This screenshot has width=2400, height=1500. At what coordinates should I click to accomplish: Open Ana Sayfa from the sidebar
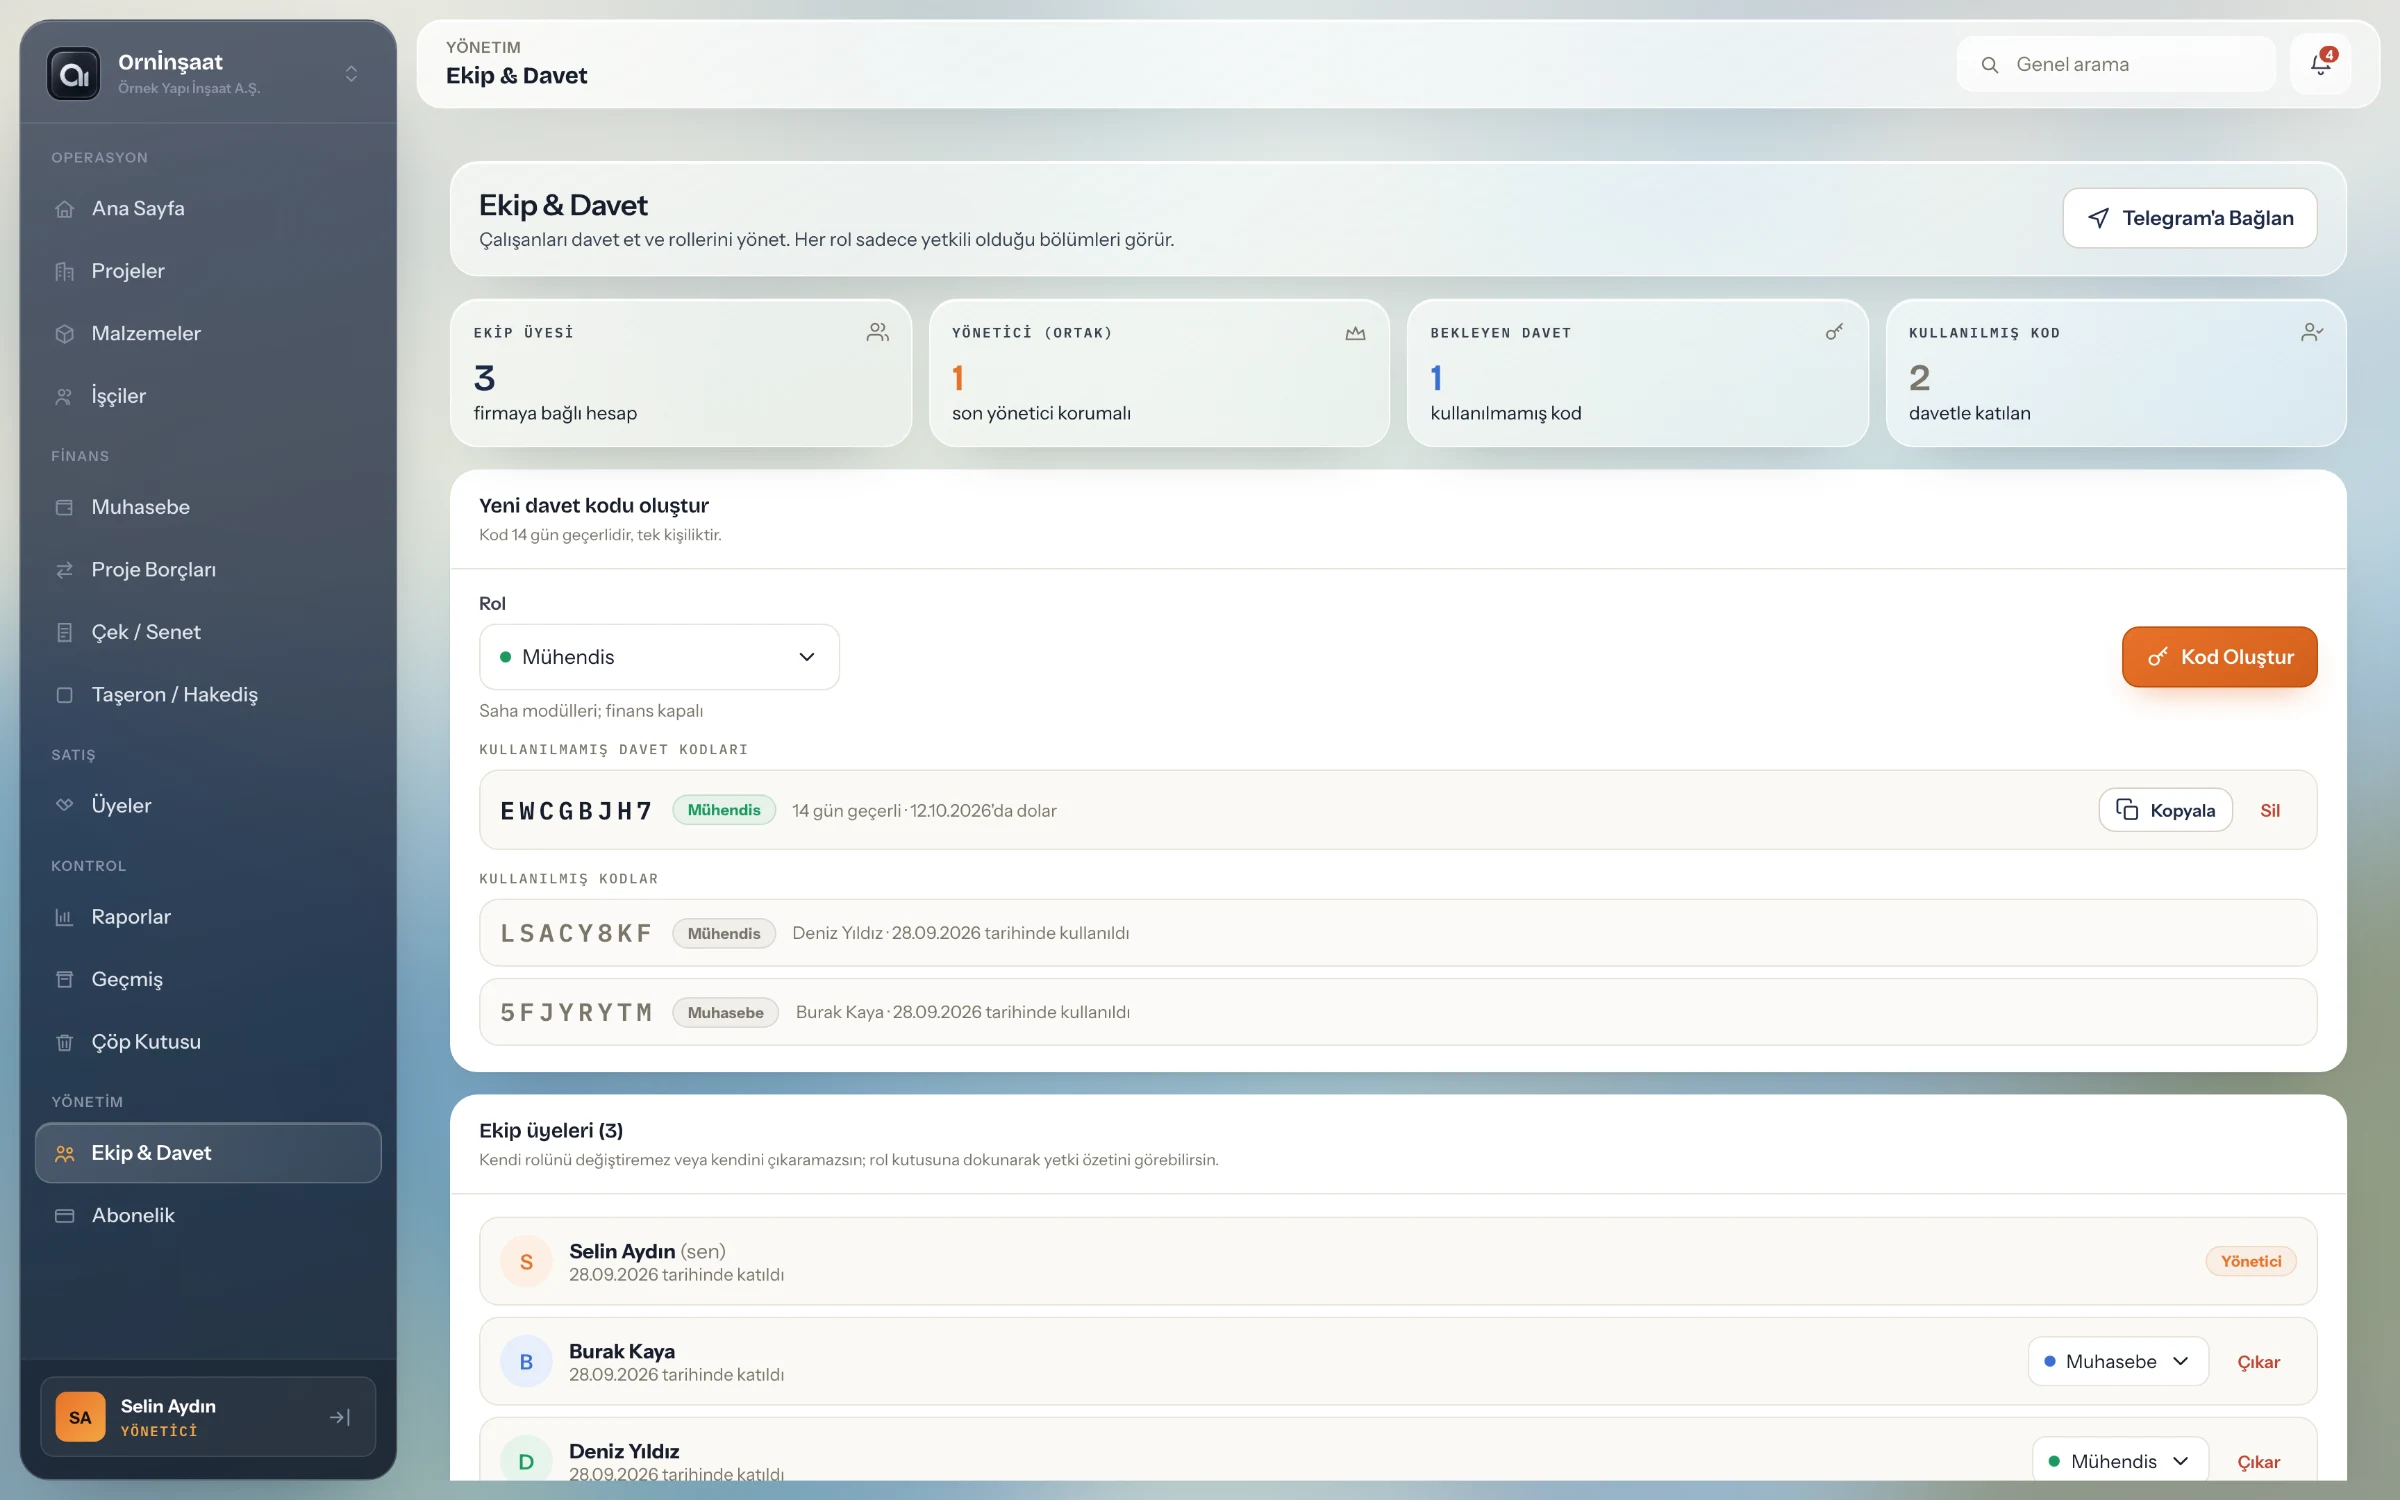click(x=208, y=209)
